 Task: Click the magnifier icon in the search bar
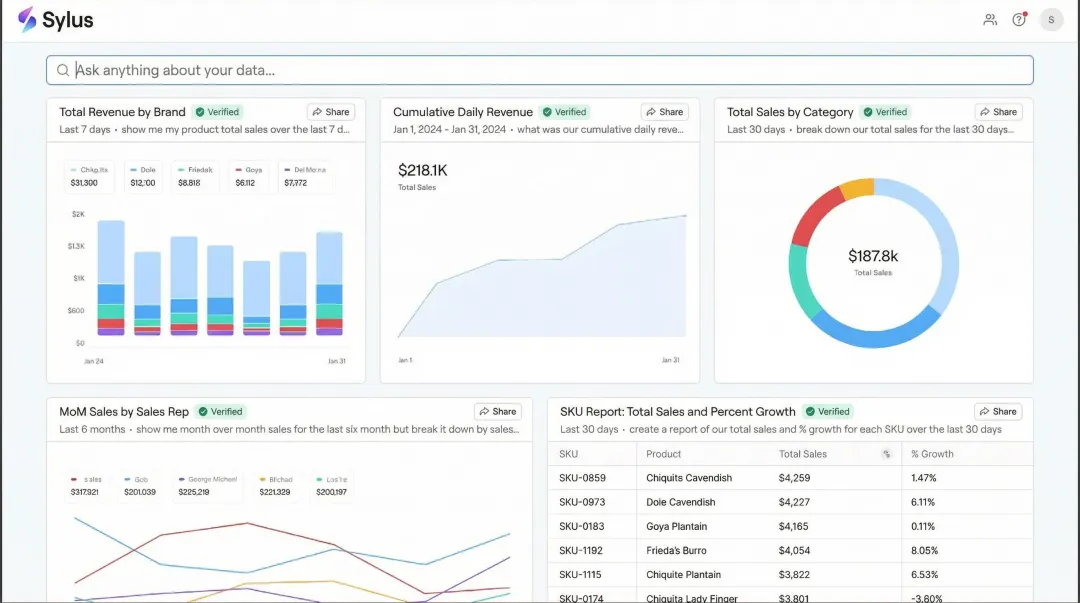click(63, 69)
